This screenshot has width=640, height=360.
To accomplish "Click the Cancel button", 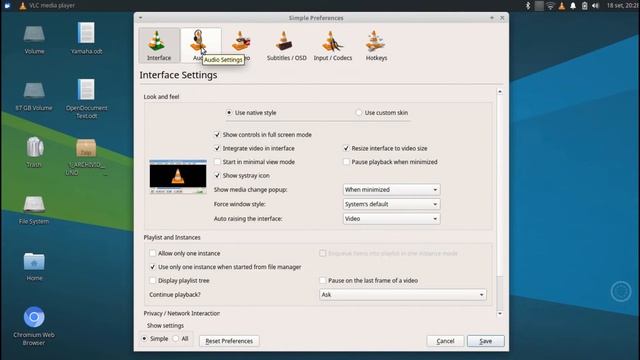I will click(x=445, y=341).
